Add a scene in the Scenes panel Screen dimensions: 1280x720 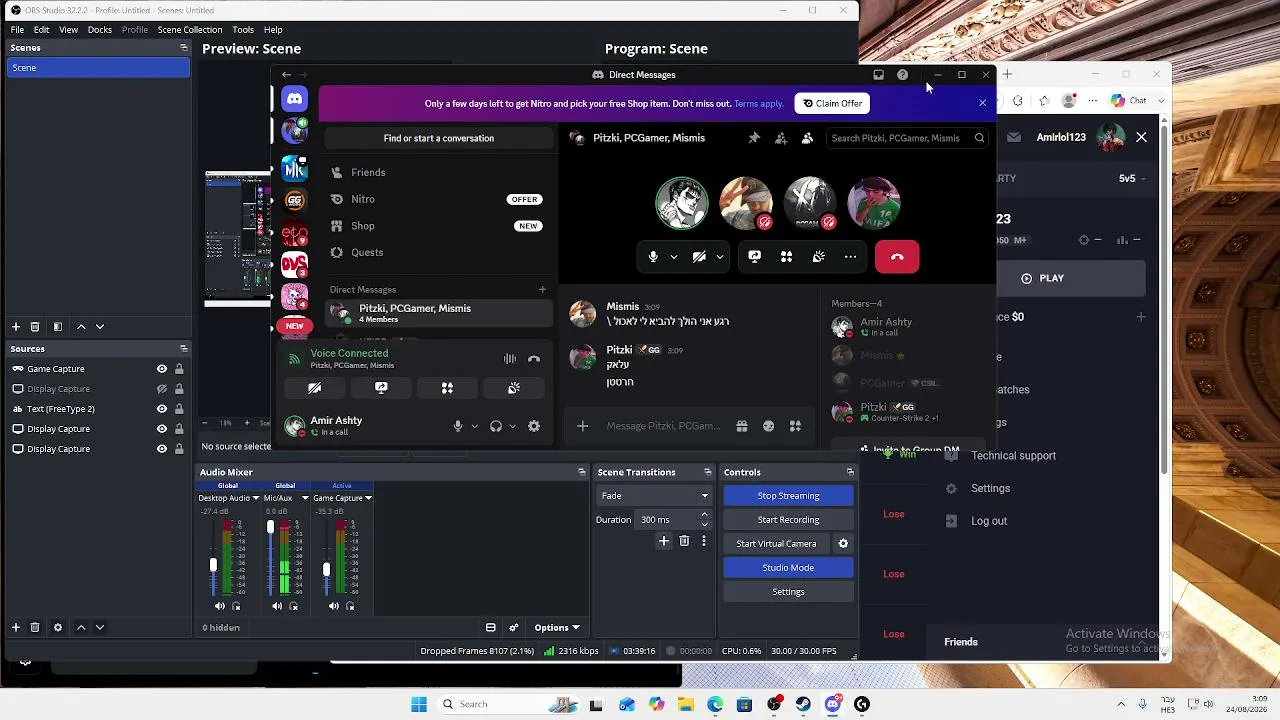(x=16, y=327)
